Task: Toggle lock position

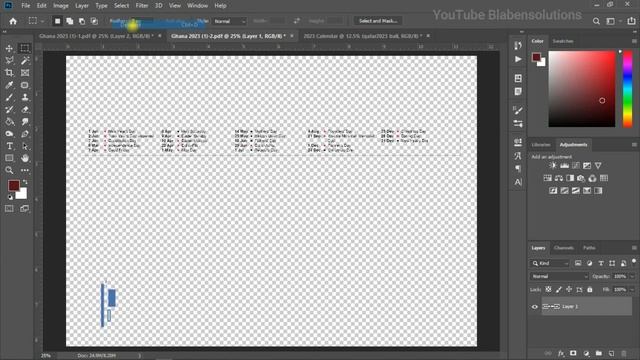Action: 569,289
